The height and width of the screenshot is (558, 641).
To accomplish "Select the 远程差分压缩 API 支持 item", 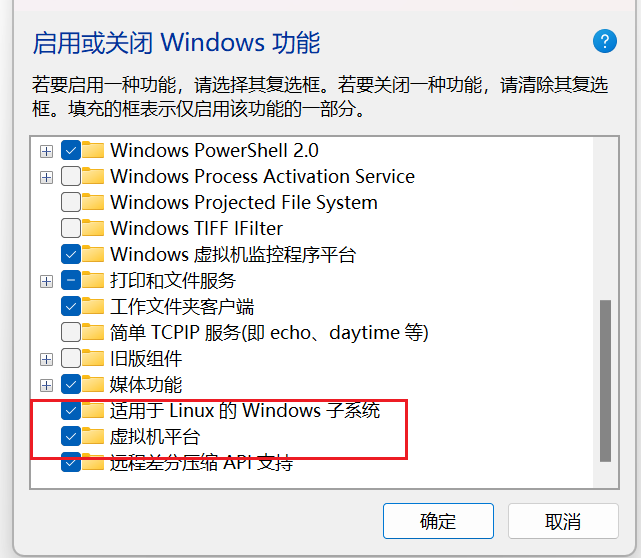I will tap(201, 463).
